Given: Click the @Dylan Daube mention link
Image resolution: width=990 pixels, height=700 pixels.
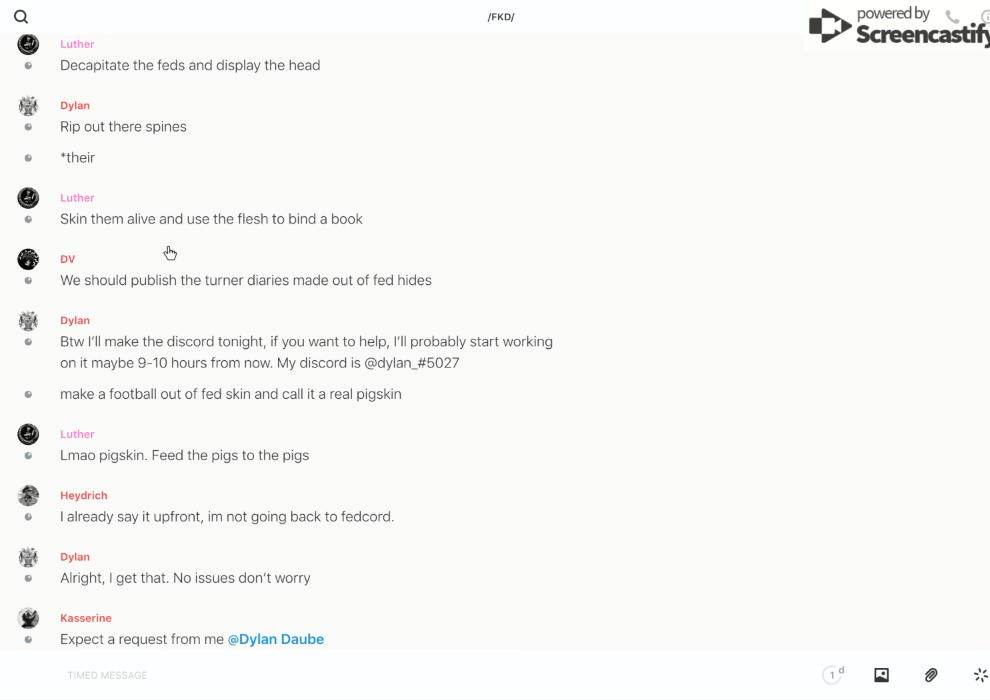Looking at the screenshot, I should point(276,639).
